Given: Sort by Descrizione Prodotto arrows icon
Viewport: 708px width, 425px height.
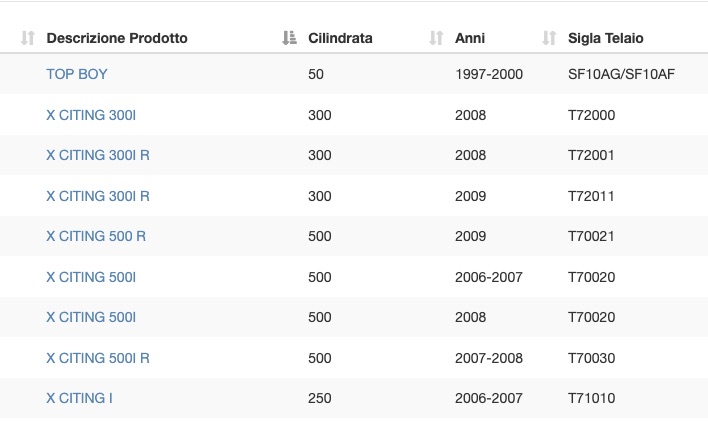Looking at the screenshot, I should tap(28, 38).
